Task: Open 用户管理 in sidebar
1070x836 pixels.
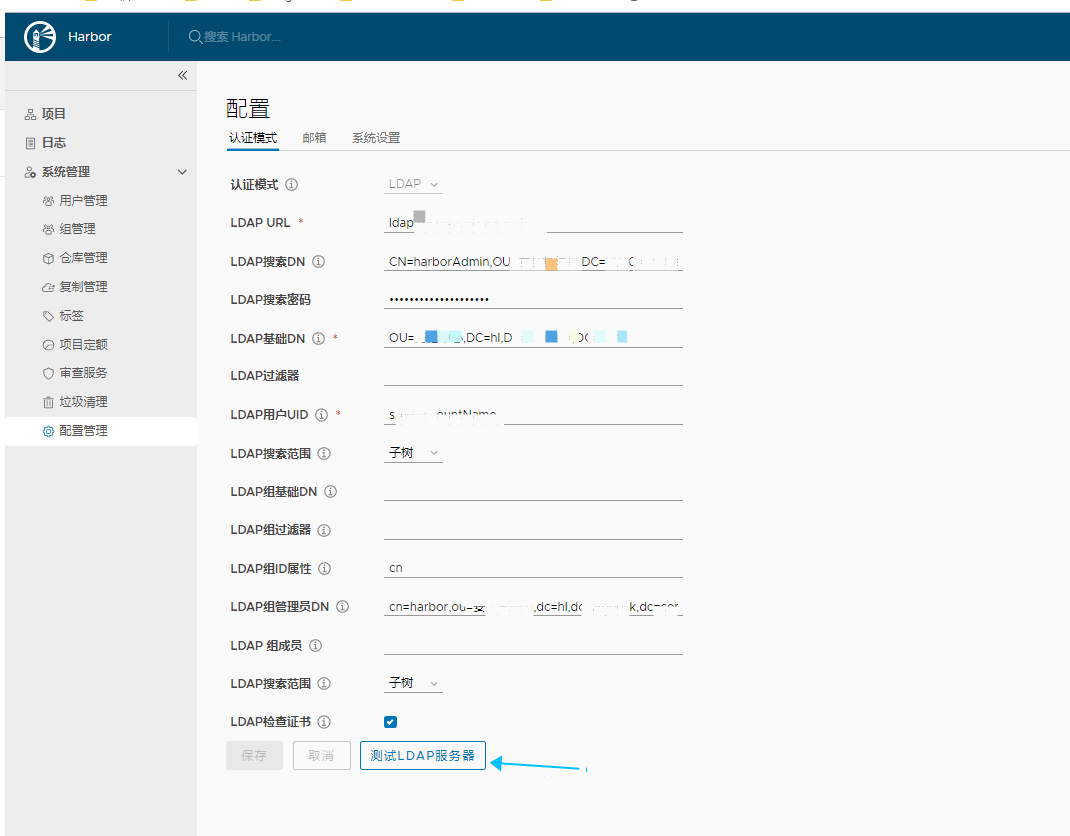Action: coord(83,201)
